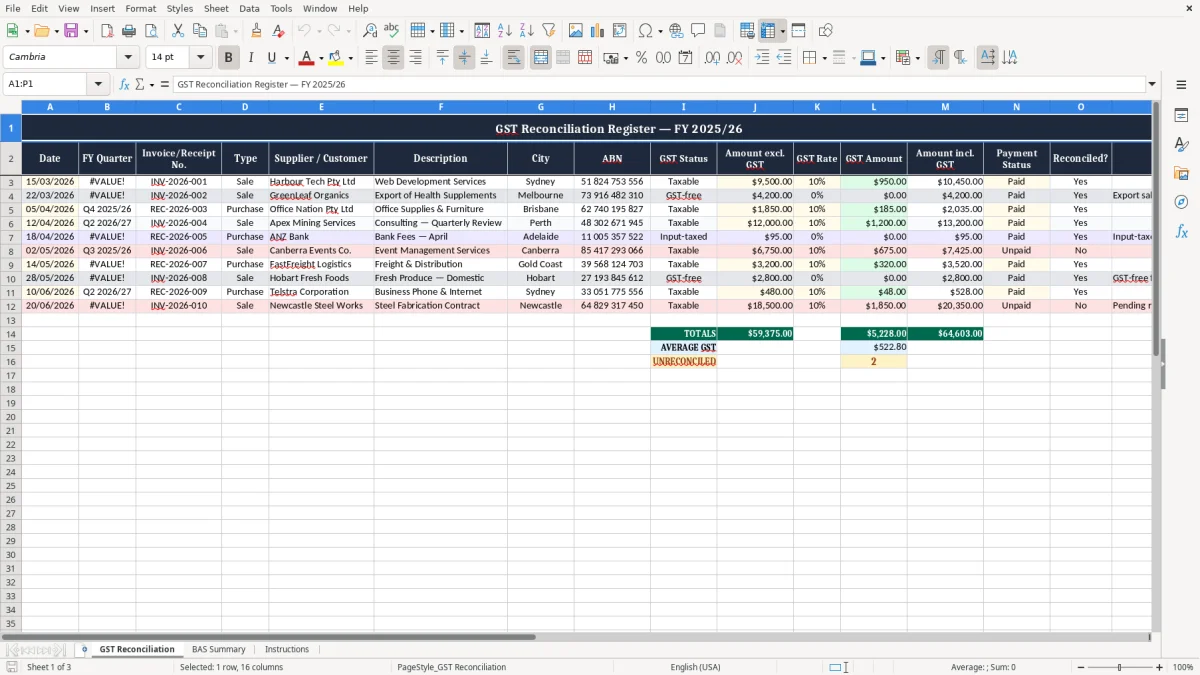This screenshot has height=675, width=1200.
Task: Toggle wrap text
Action: pyautogui.click(x=514, y=58)
